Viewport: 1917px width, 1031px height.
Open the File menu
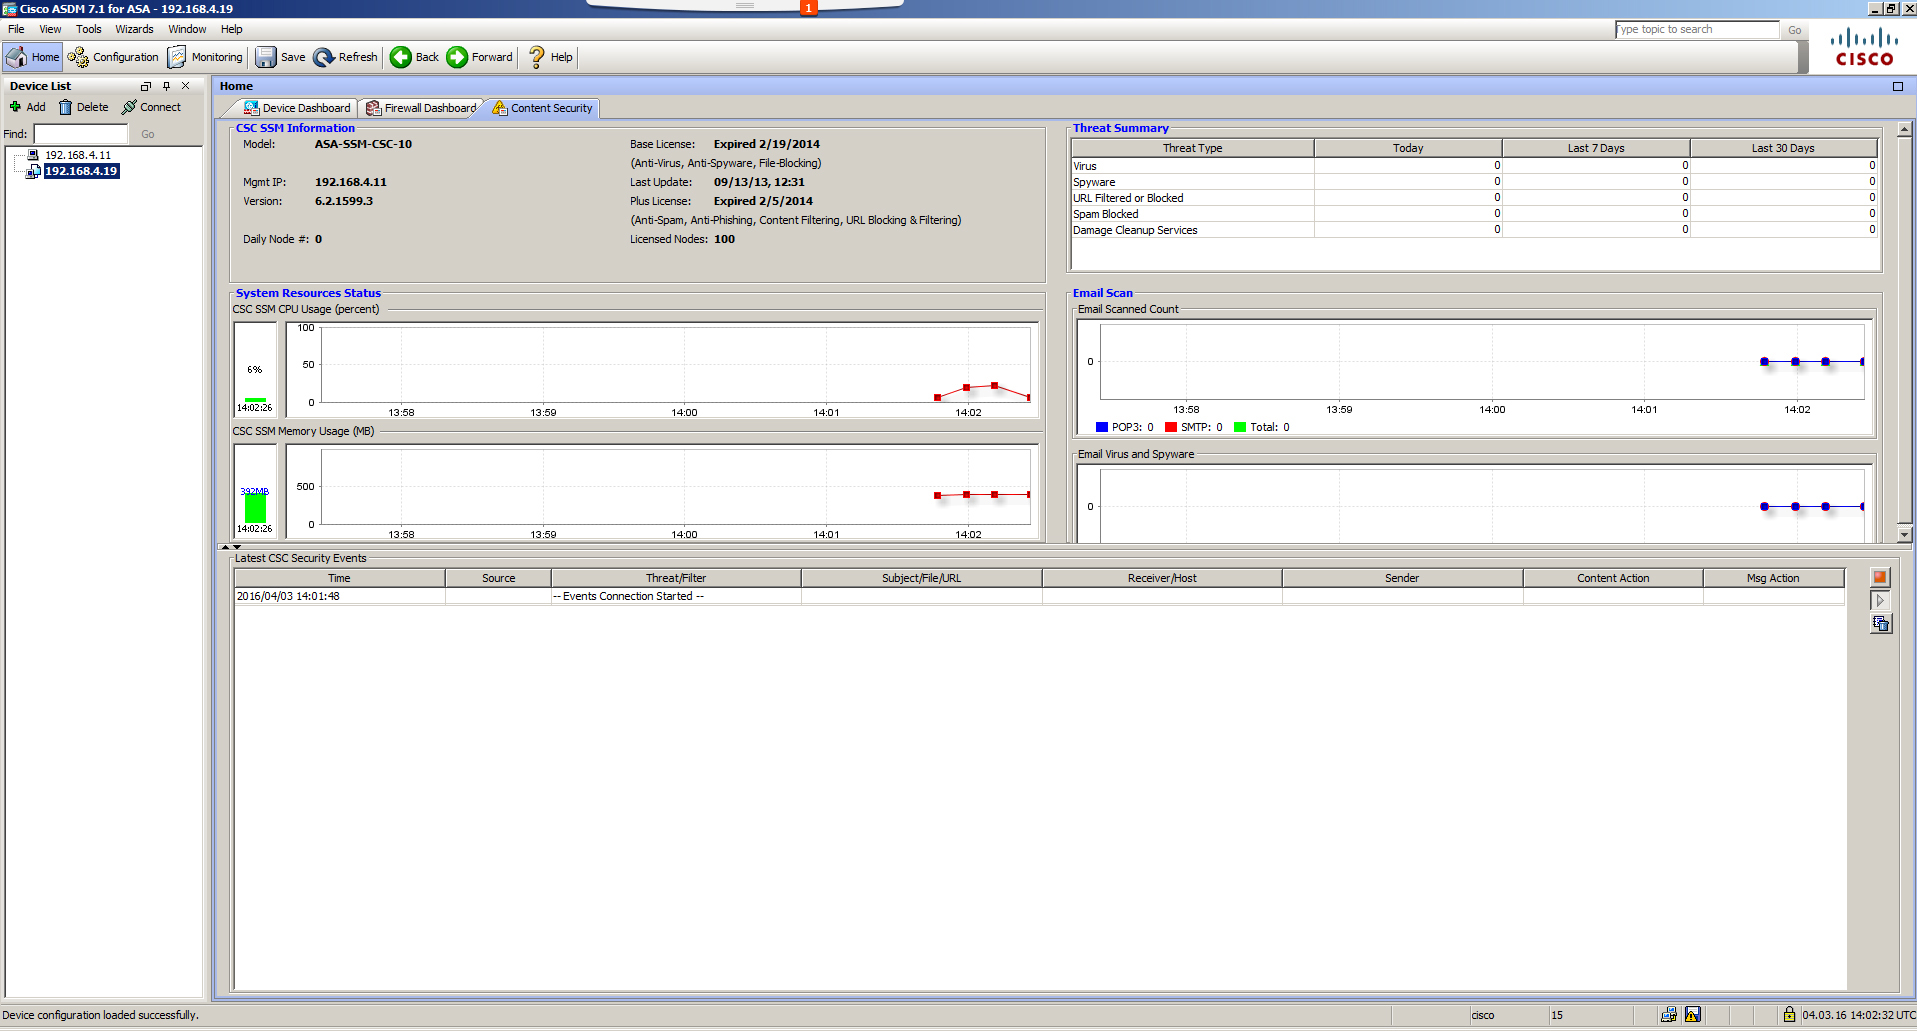coord(16,29)
